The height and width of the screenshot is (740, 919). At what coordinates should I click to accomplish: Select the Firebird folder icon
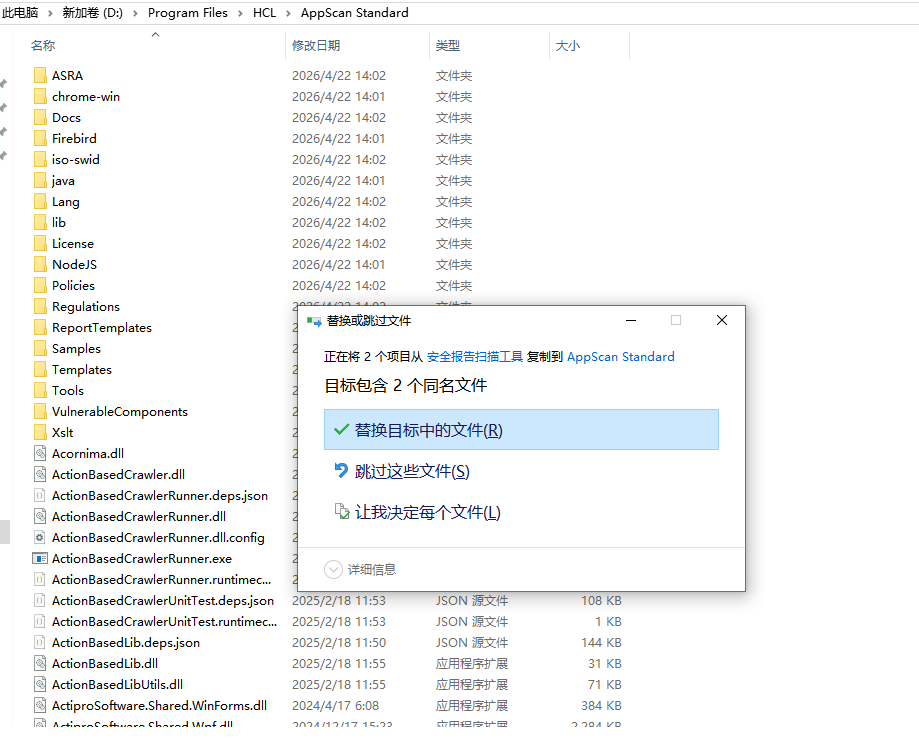tap(40, 139)
